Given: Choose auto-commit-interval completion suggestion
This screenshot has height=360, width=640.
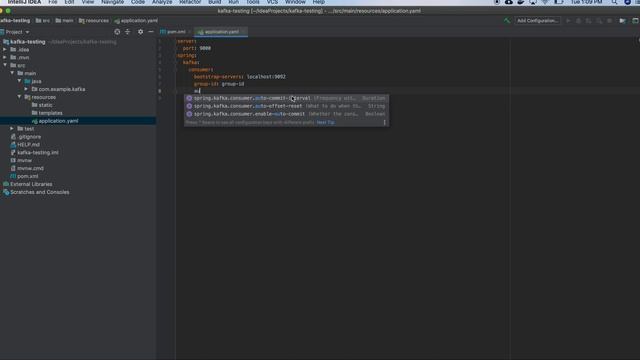Looking at the screenshot, I should (286, 98).
